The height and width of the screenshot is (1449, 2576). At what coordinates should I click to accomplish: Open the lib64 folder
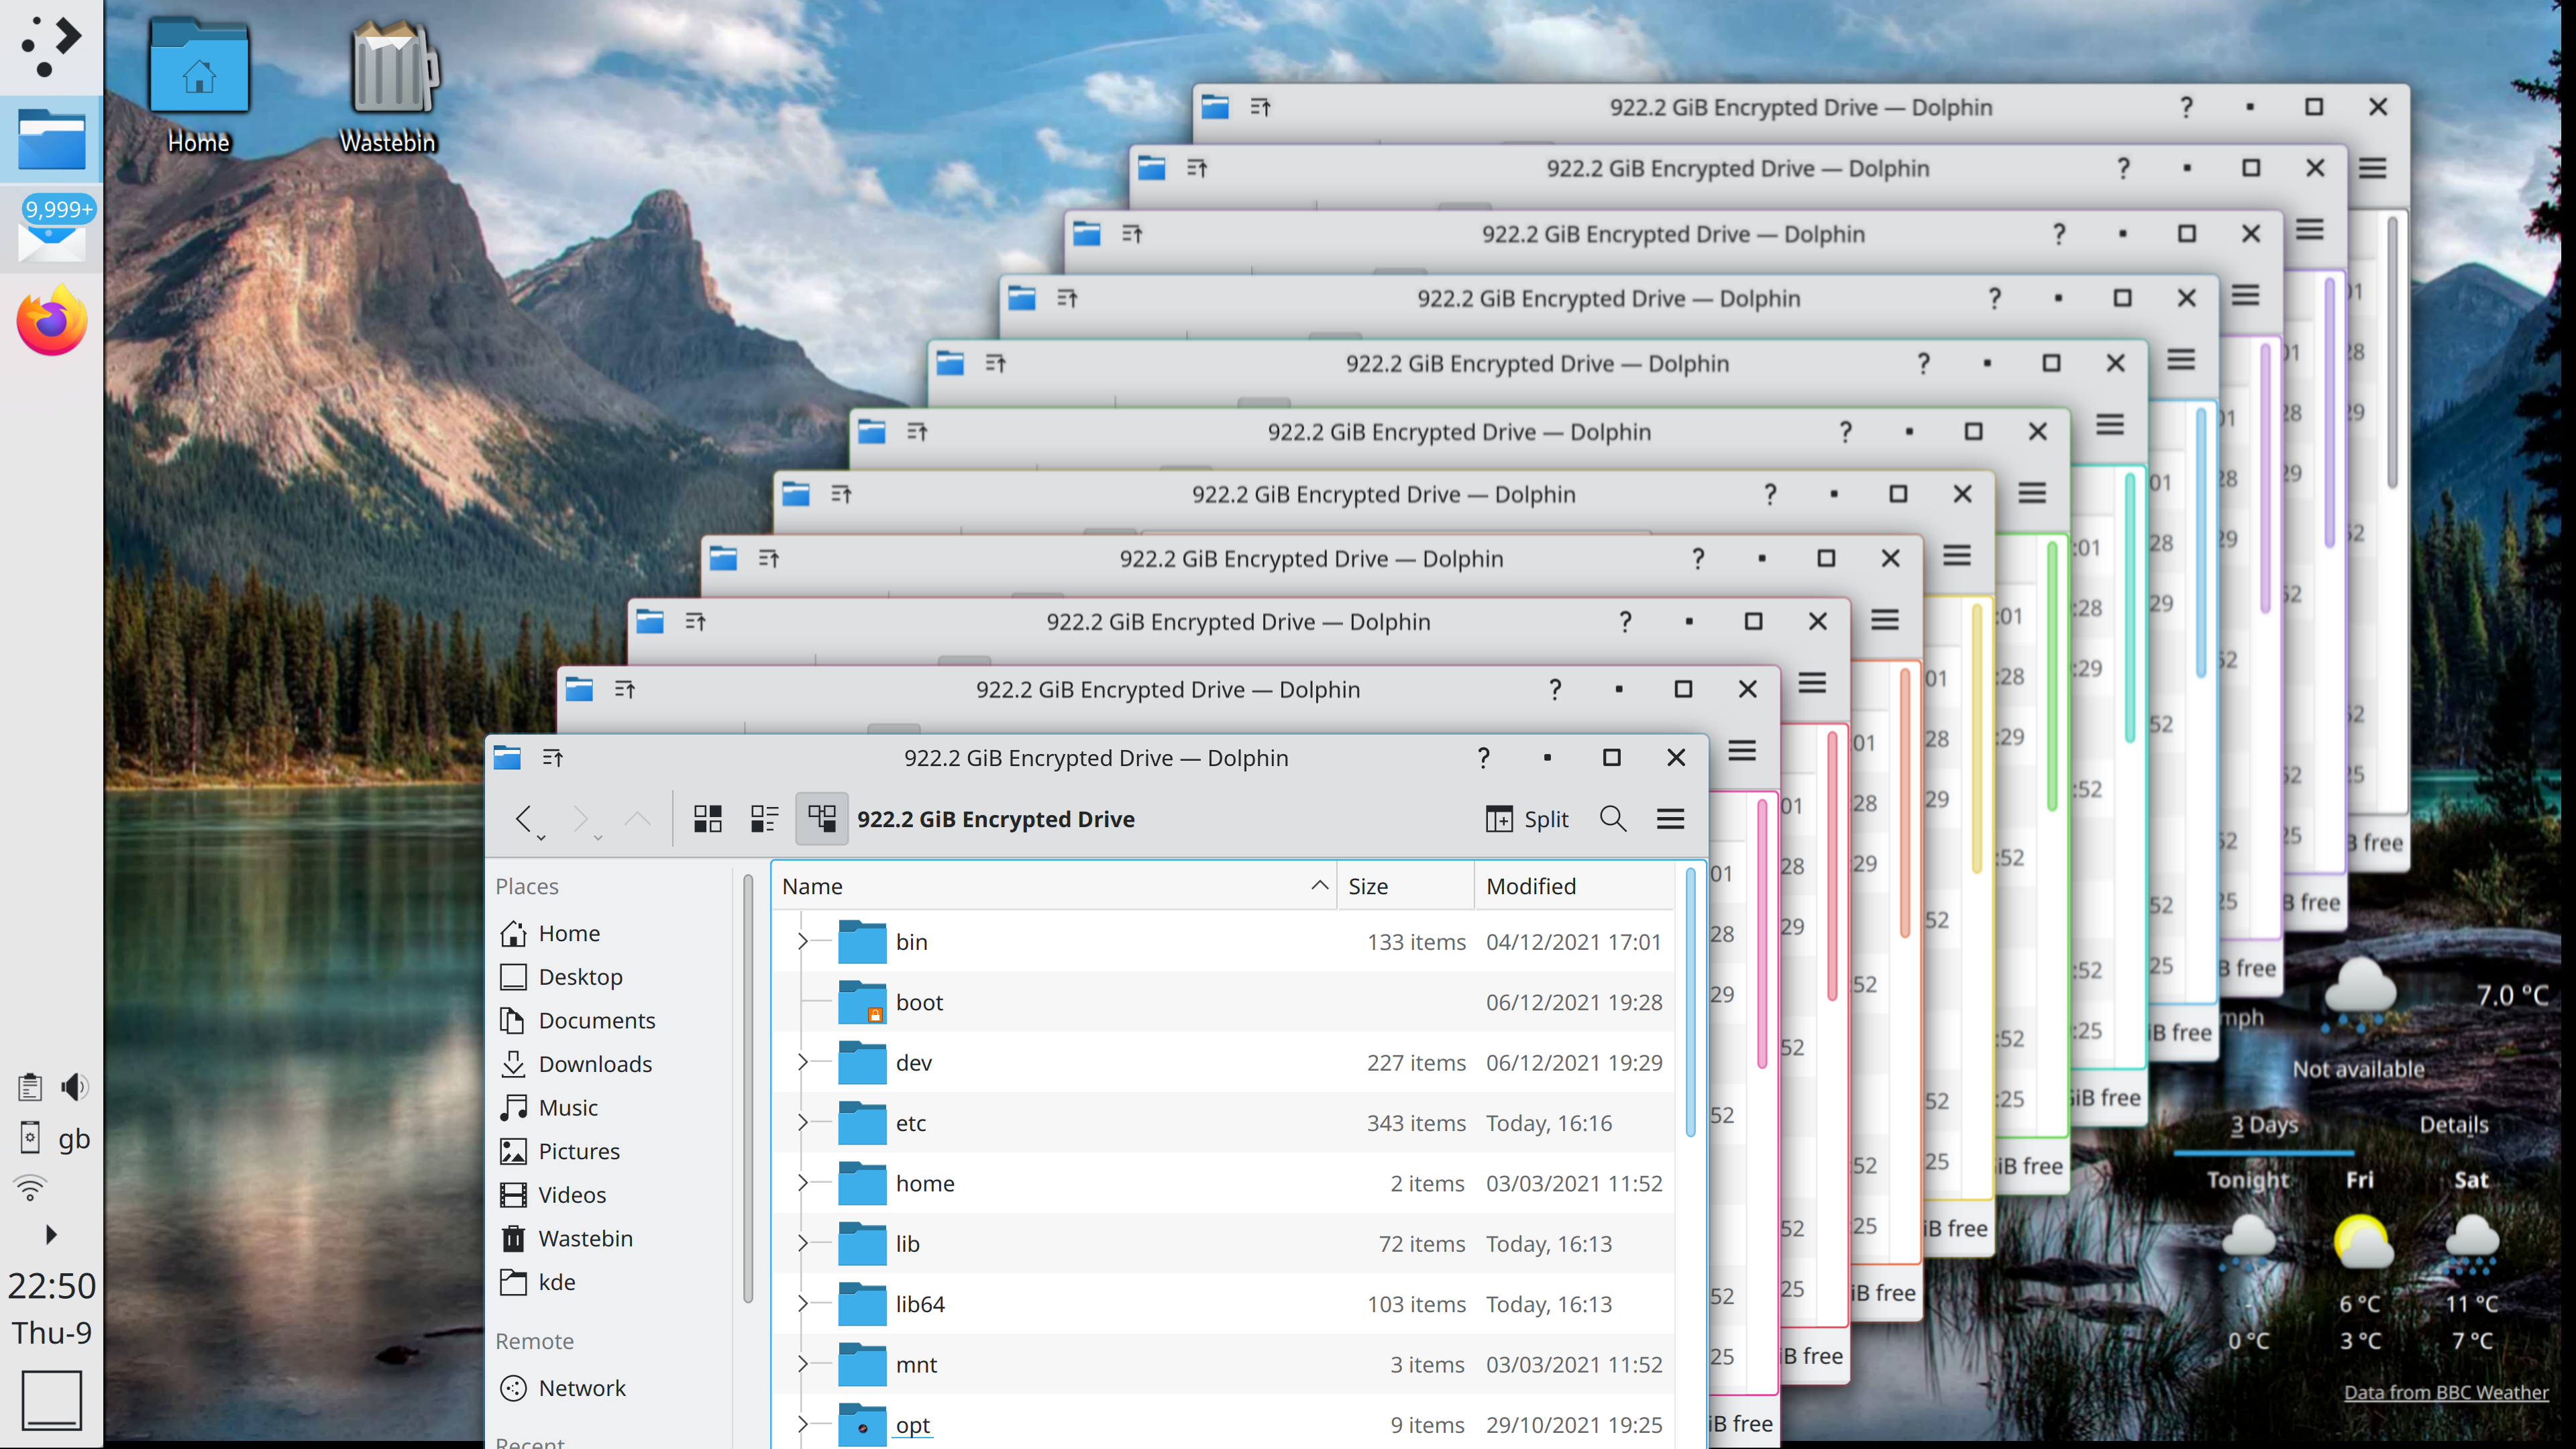click(919, 1304)
